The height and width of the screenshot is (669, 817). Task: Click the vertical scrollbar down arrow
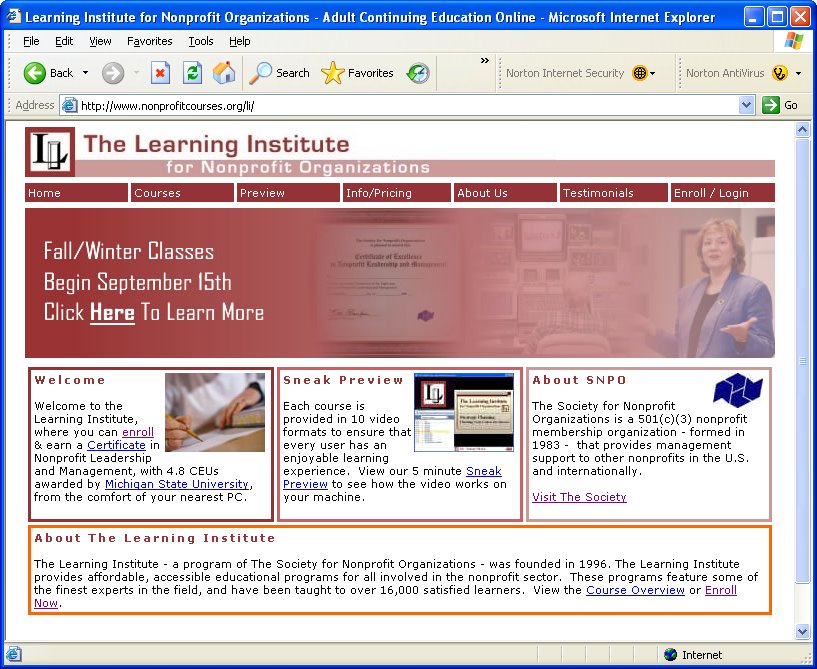(x=802, y=631)
